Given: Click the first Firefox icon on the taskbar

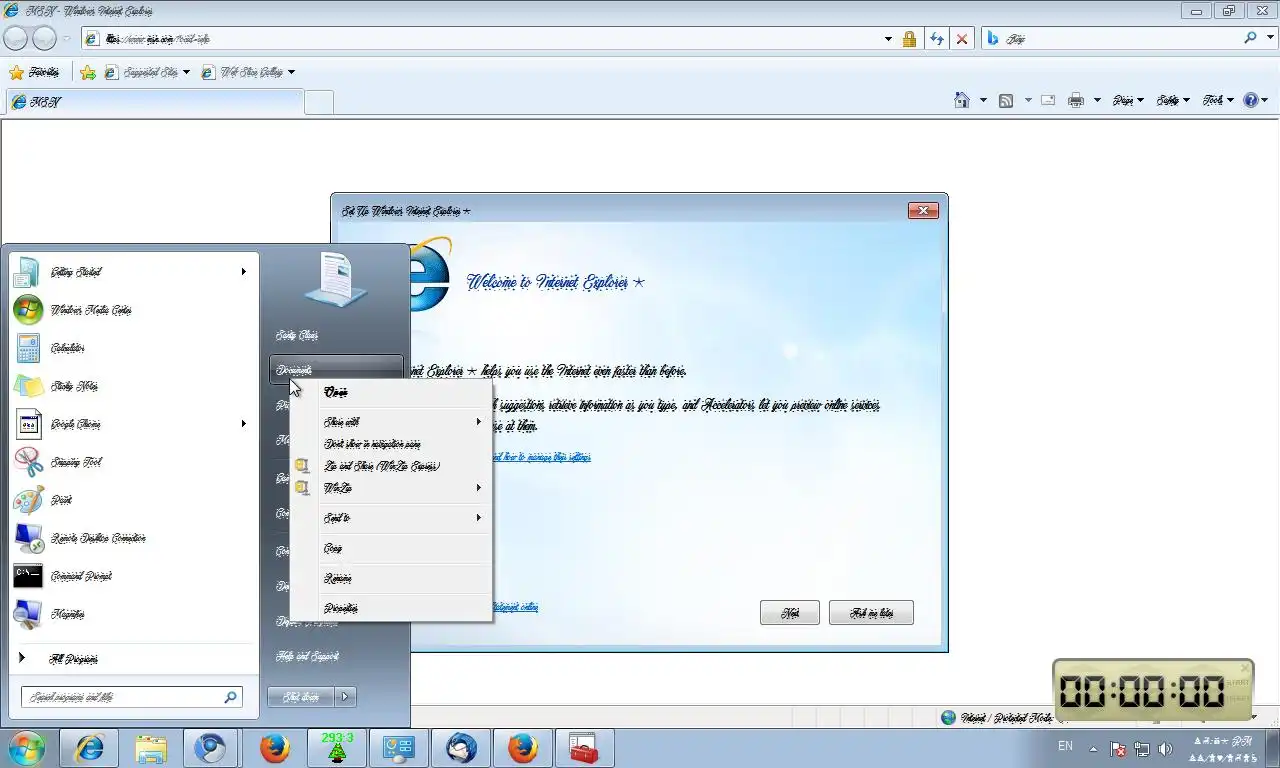Looking at the screenshot, I should (275, 748).
